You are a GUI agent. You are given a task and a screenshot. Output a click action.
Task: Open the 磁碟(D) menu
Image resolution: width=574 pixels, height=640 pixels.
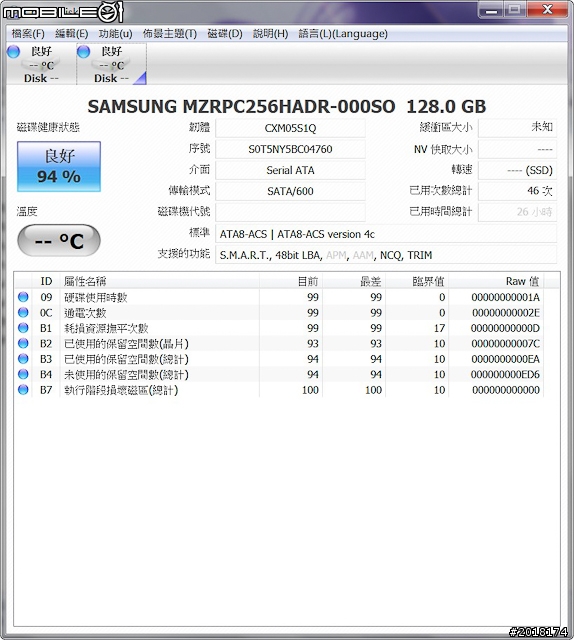click(x=225, y=33)
